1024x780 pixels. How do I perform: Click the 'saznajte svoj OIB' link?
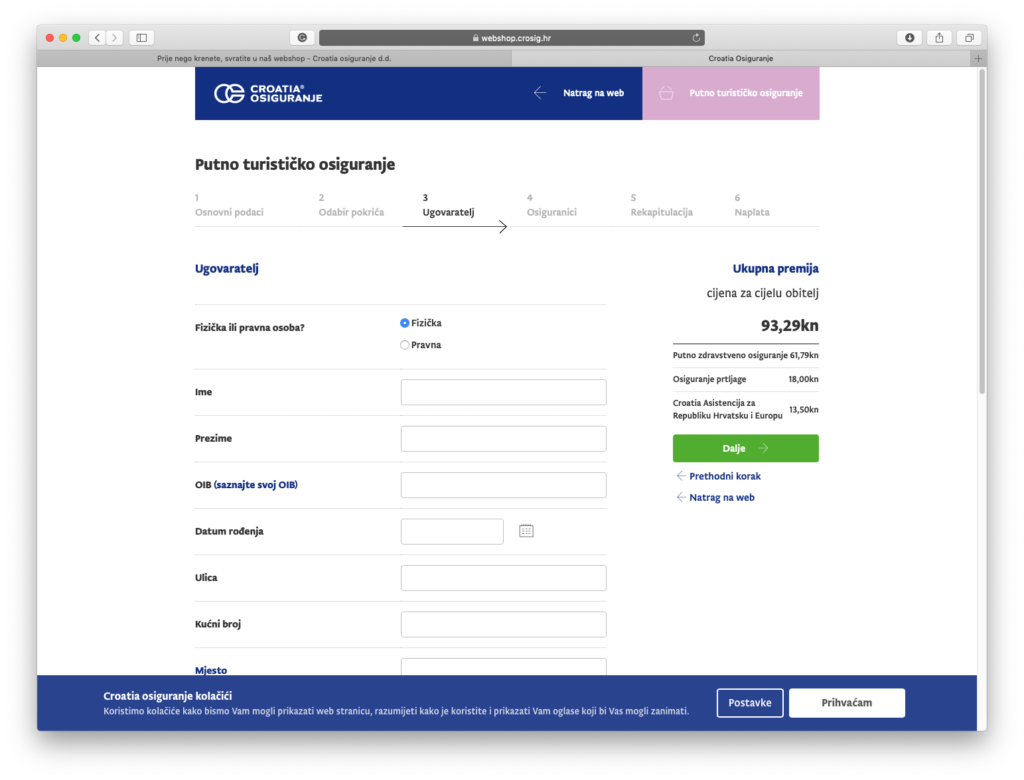pyautogui.click(x=256, y=485)
